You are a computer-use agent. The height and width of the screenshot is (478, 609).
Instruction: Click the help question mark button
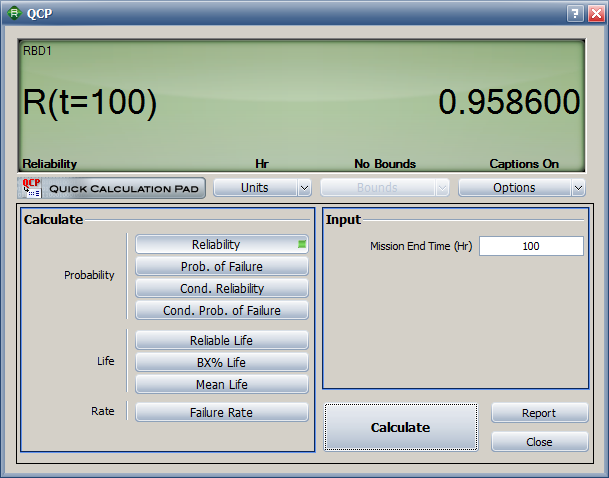coord(575,13)
